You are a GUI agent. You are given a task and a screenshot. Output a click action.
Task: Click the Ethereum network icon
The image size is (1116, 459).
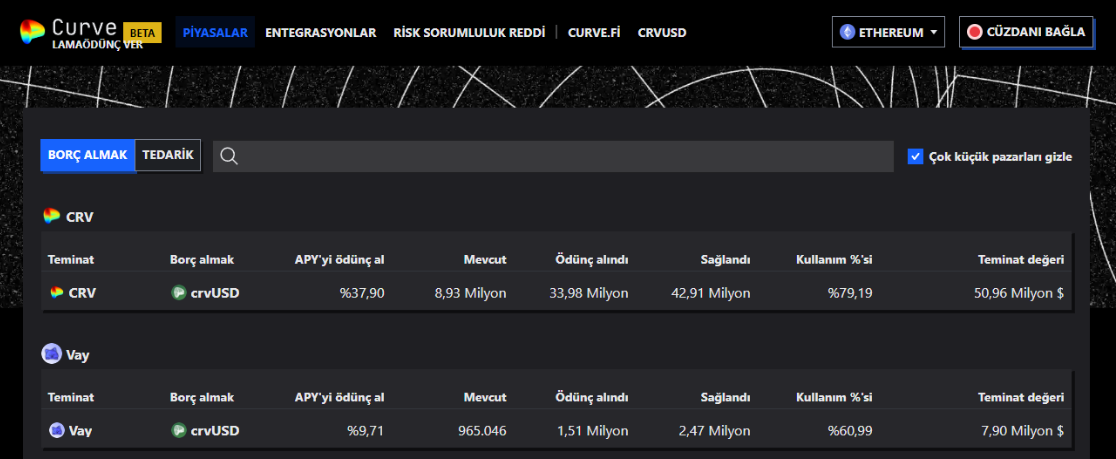point(847,32)
